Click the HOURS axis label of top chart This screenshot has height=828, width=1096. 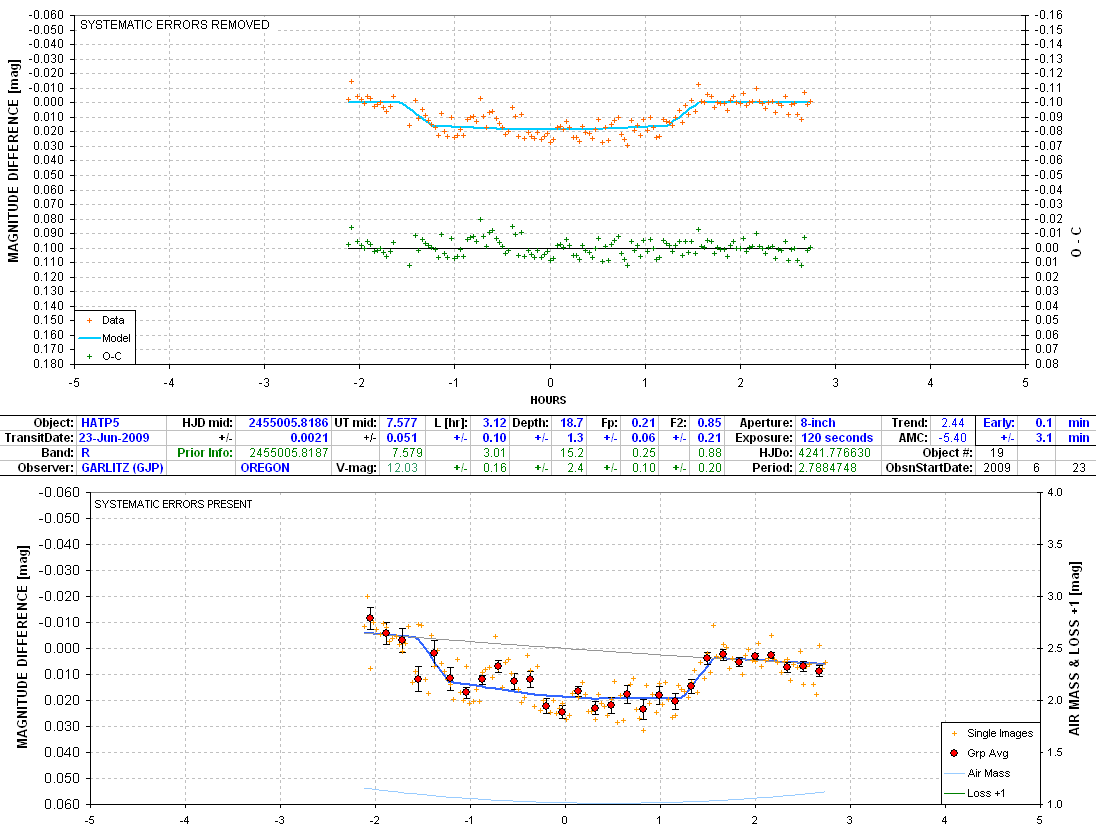click(548, 400)
